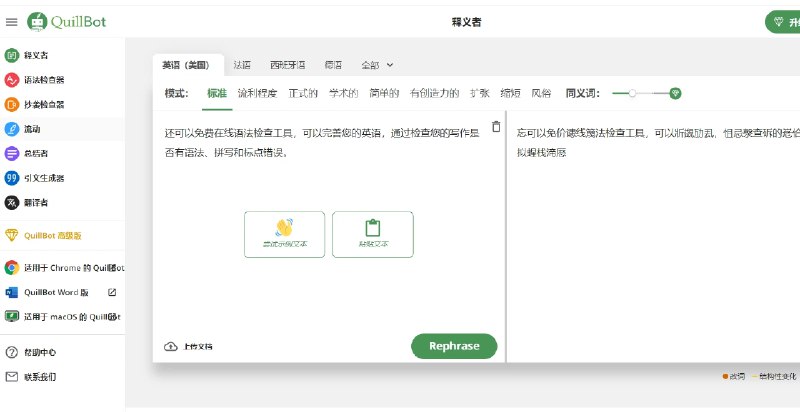The image size is (800, 412).
Task: Click the QuillBot 高级版 diamond icon
Action: point(12,235)
